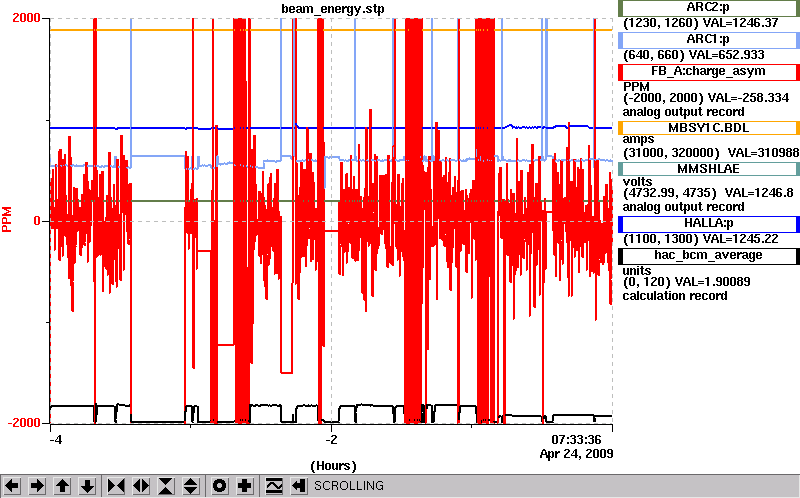Screen dimensions: 800x498
Task: Click the volts unit label
Action: click(637, 182)
